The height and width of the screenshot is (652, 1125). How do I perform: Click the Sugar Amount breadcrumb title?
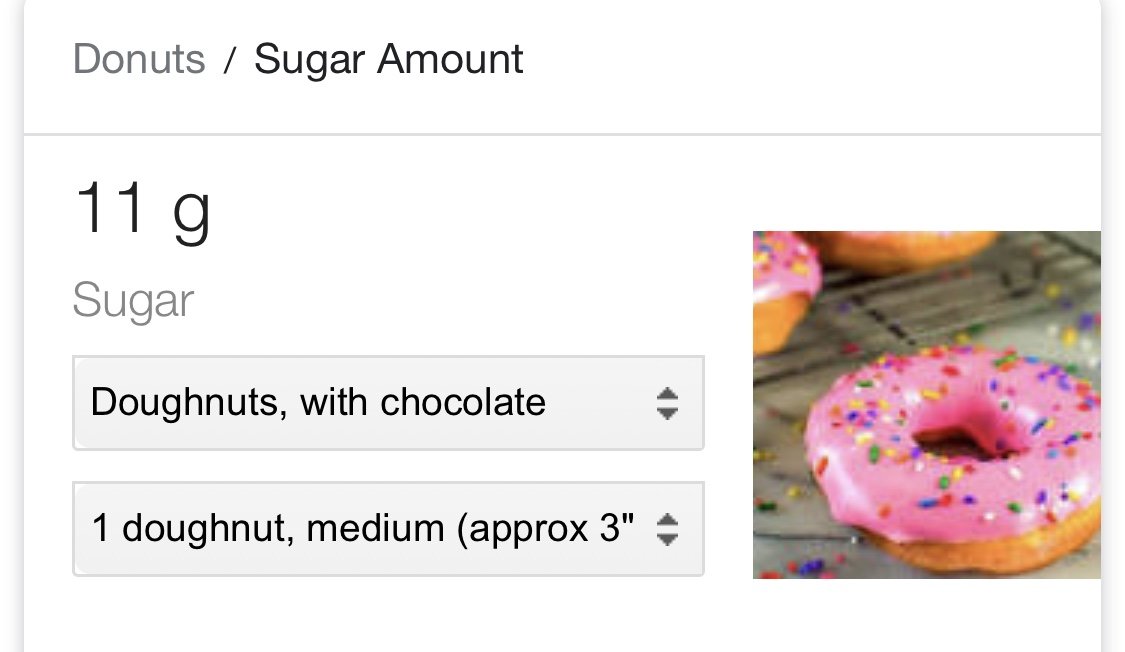pos(388,60)
